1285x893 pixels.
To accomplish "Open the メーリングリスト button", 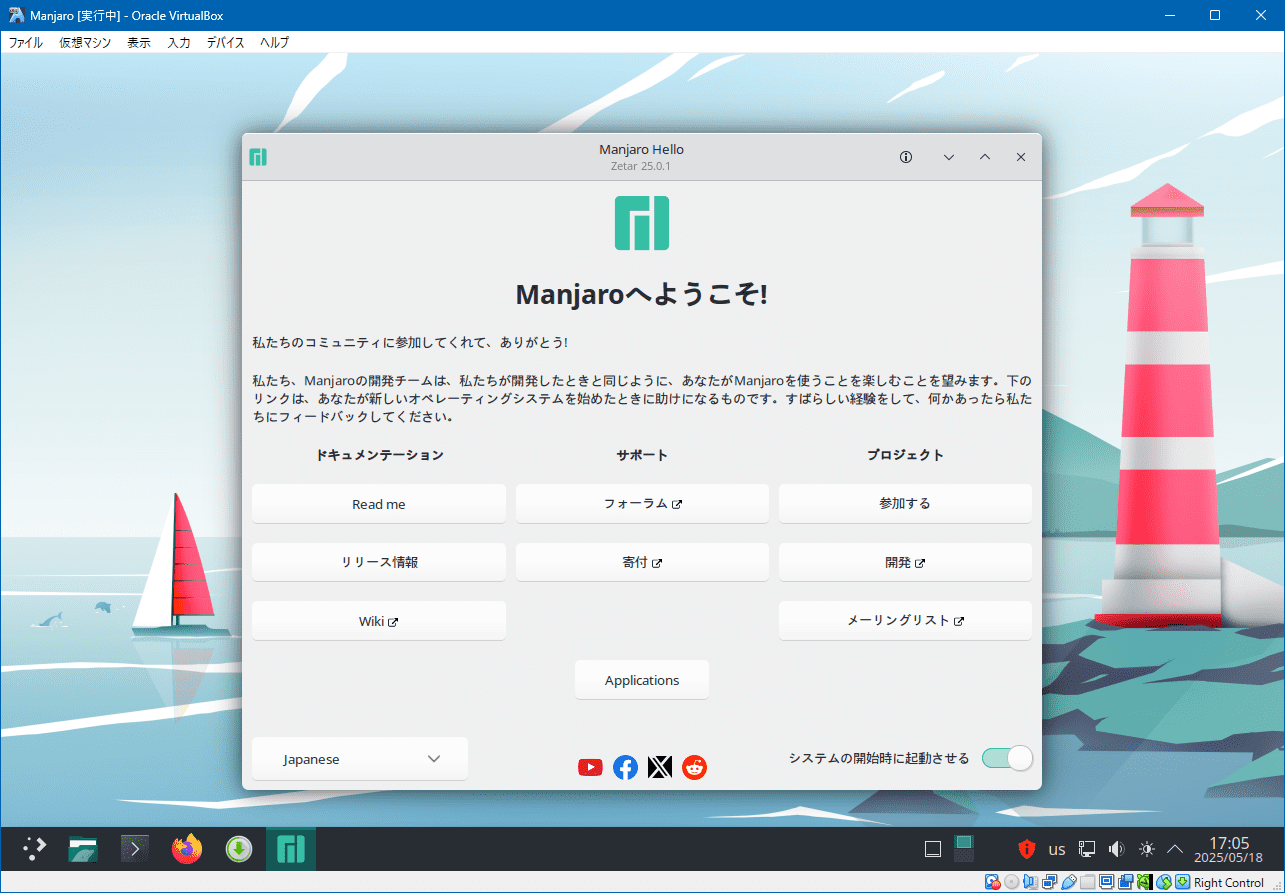I will 905,621.
